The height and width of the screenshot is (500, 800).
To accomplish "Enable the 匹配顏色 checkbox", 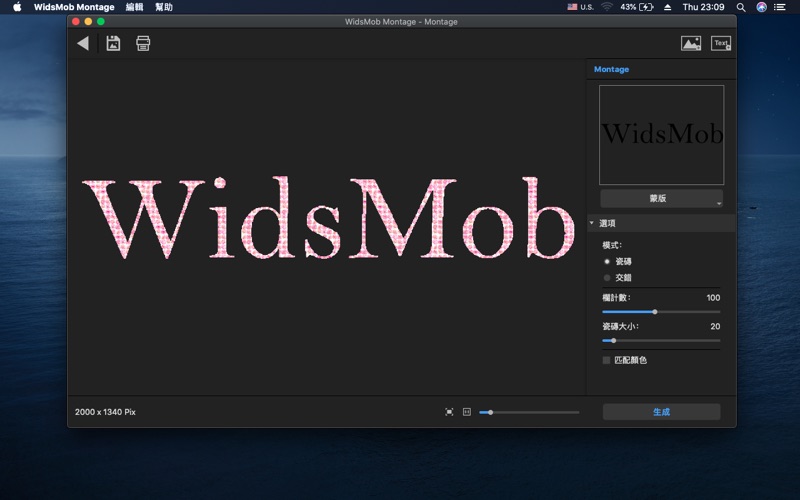I will pyautogui.click(x=606, y=360).
